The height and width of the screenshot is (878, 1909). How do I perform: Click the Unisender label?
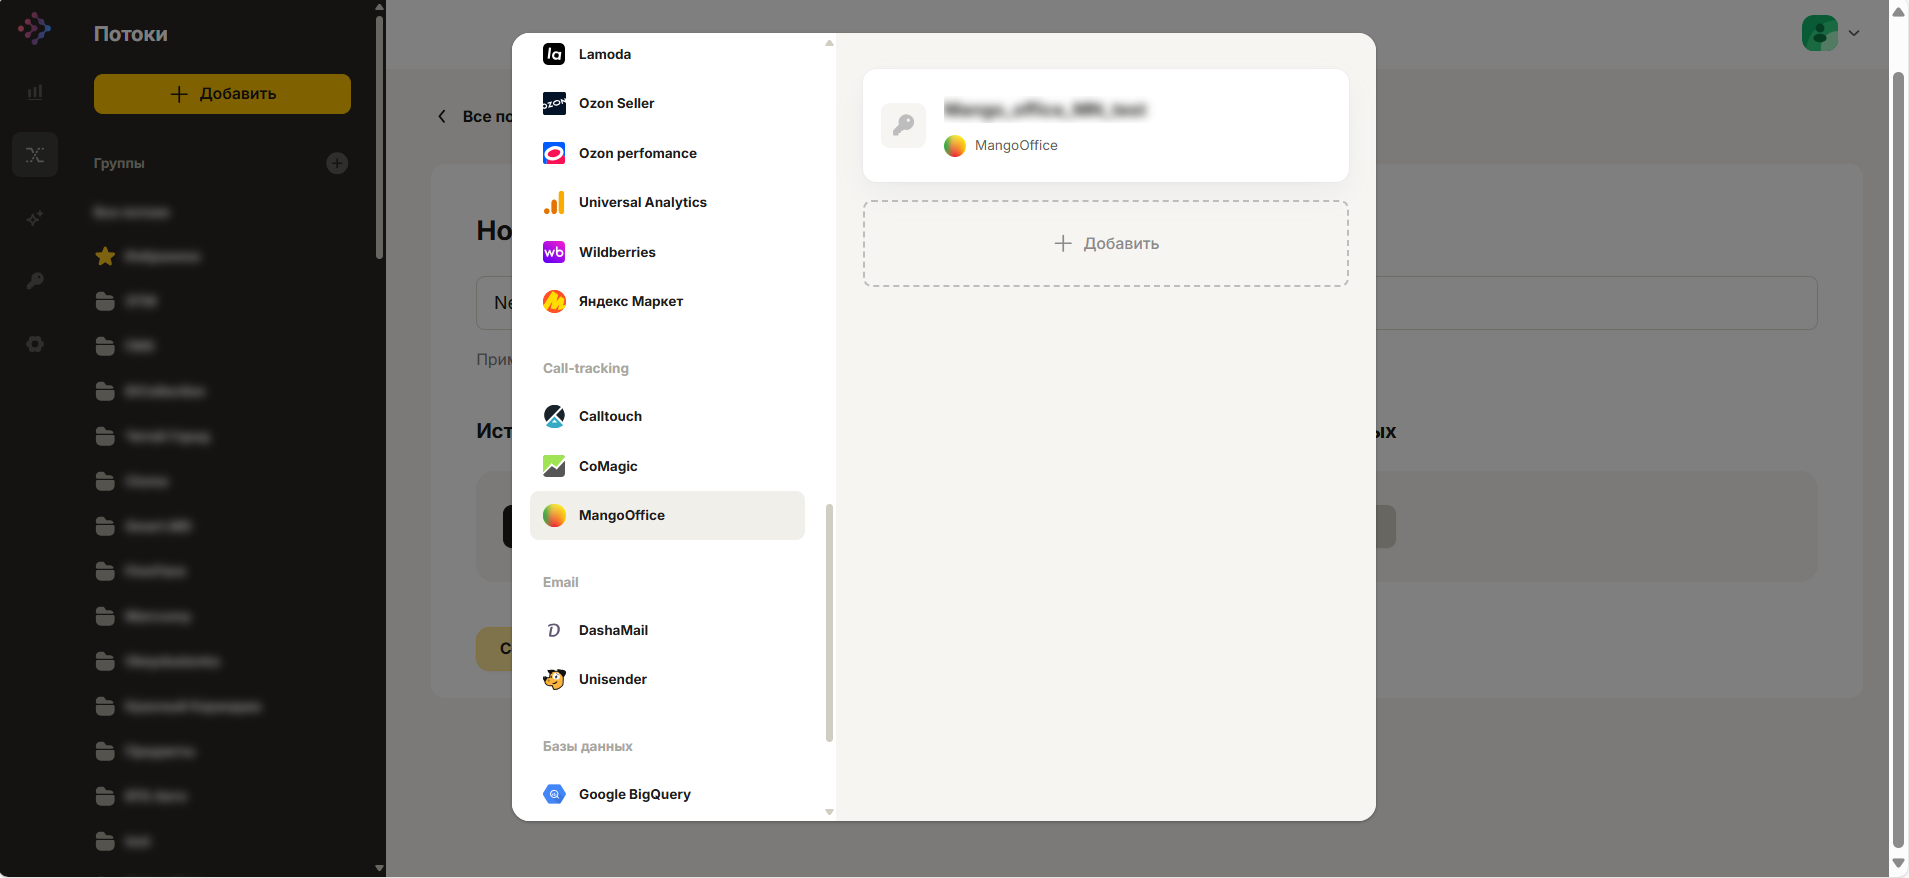tap(613, 679)
